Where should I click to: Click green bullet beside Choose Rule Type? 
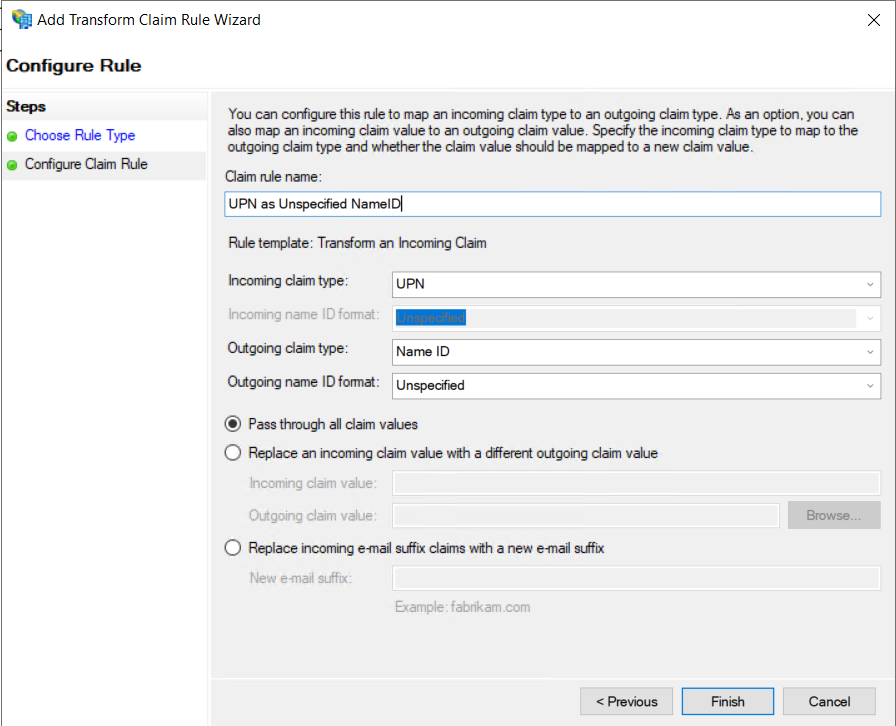(x=12, y=136)
